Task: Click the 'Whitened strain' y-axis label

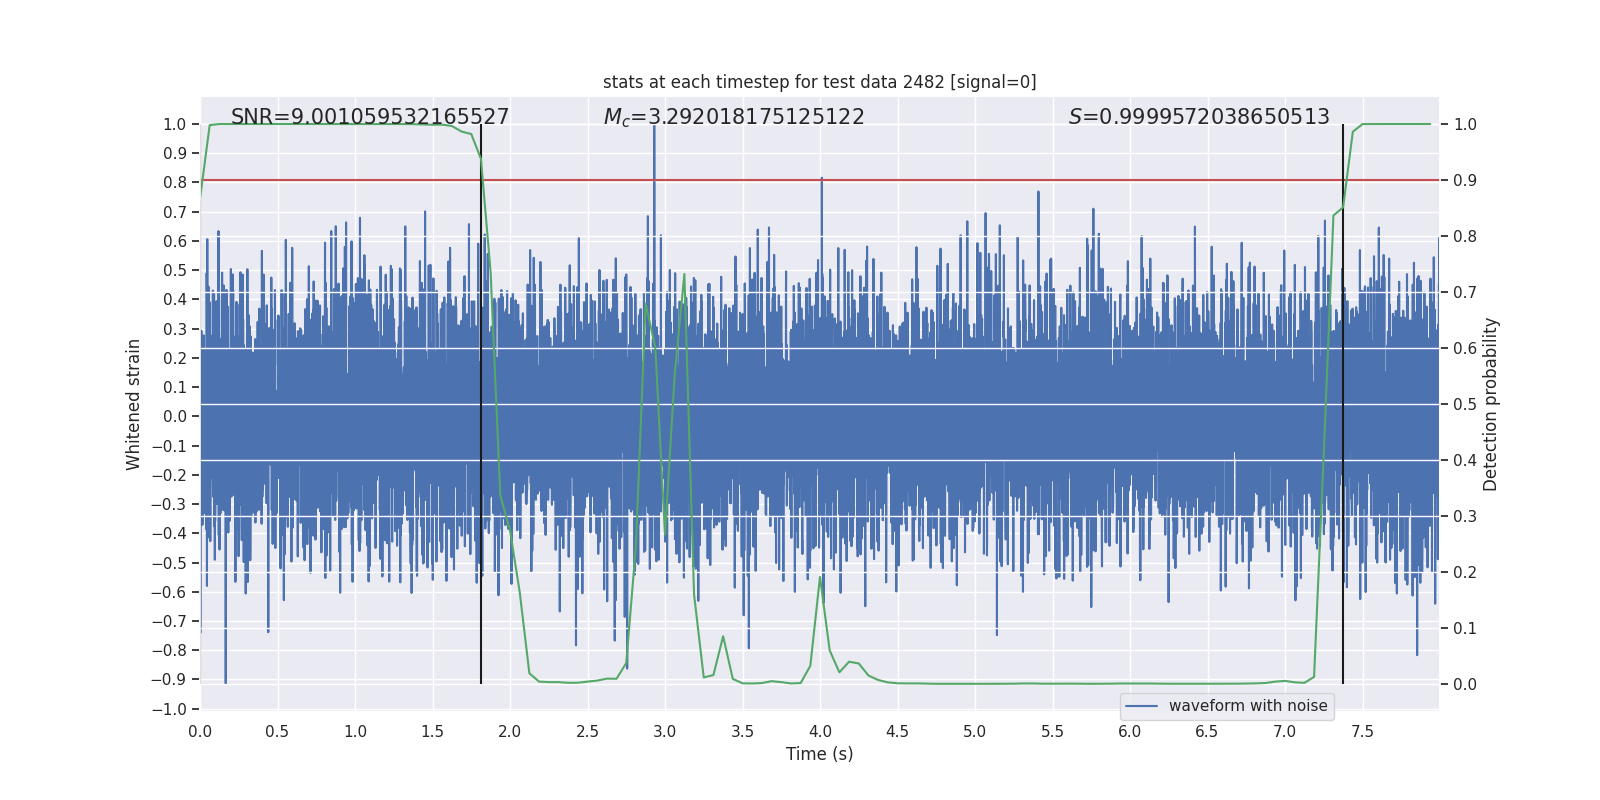Action: 134,404
